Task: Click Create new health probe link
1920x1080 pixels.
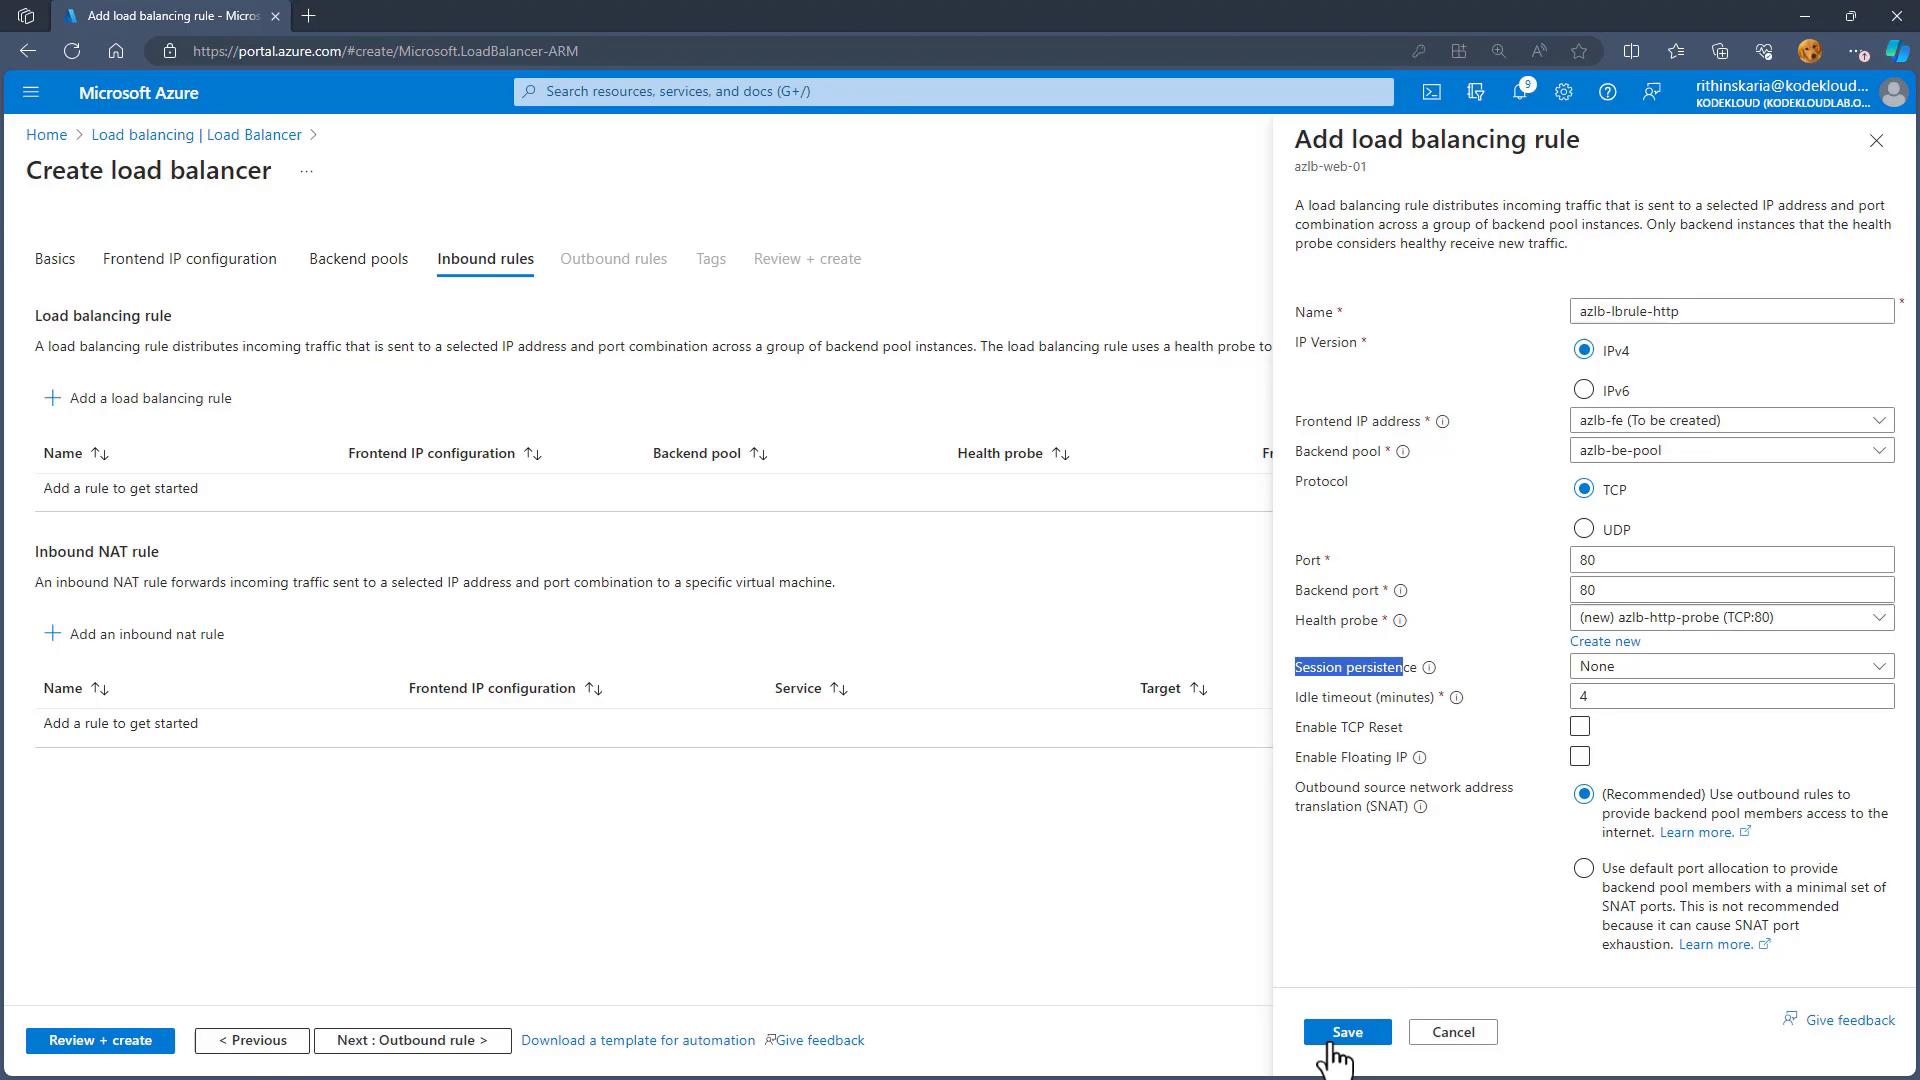Action: [1605, 642]
